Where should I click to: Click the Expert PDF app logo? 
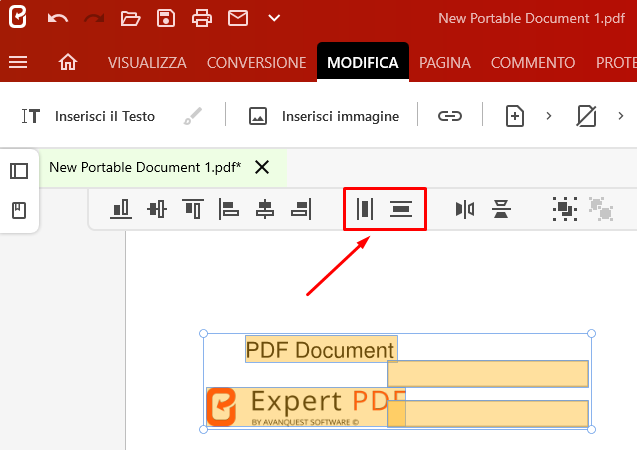18,17
